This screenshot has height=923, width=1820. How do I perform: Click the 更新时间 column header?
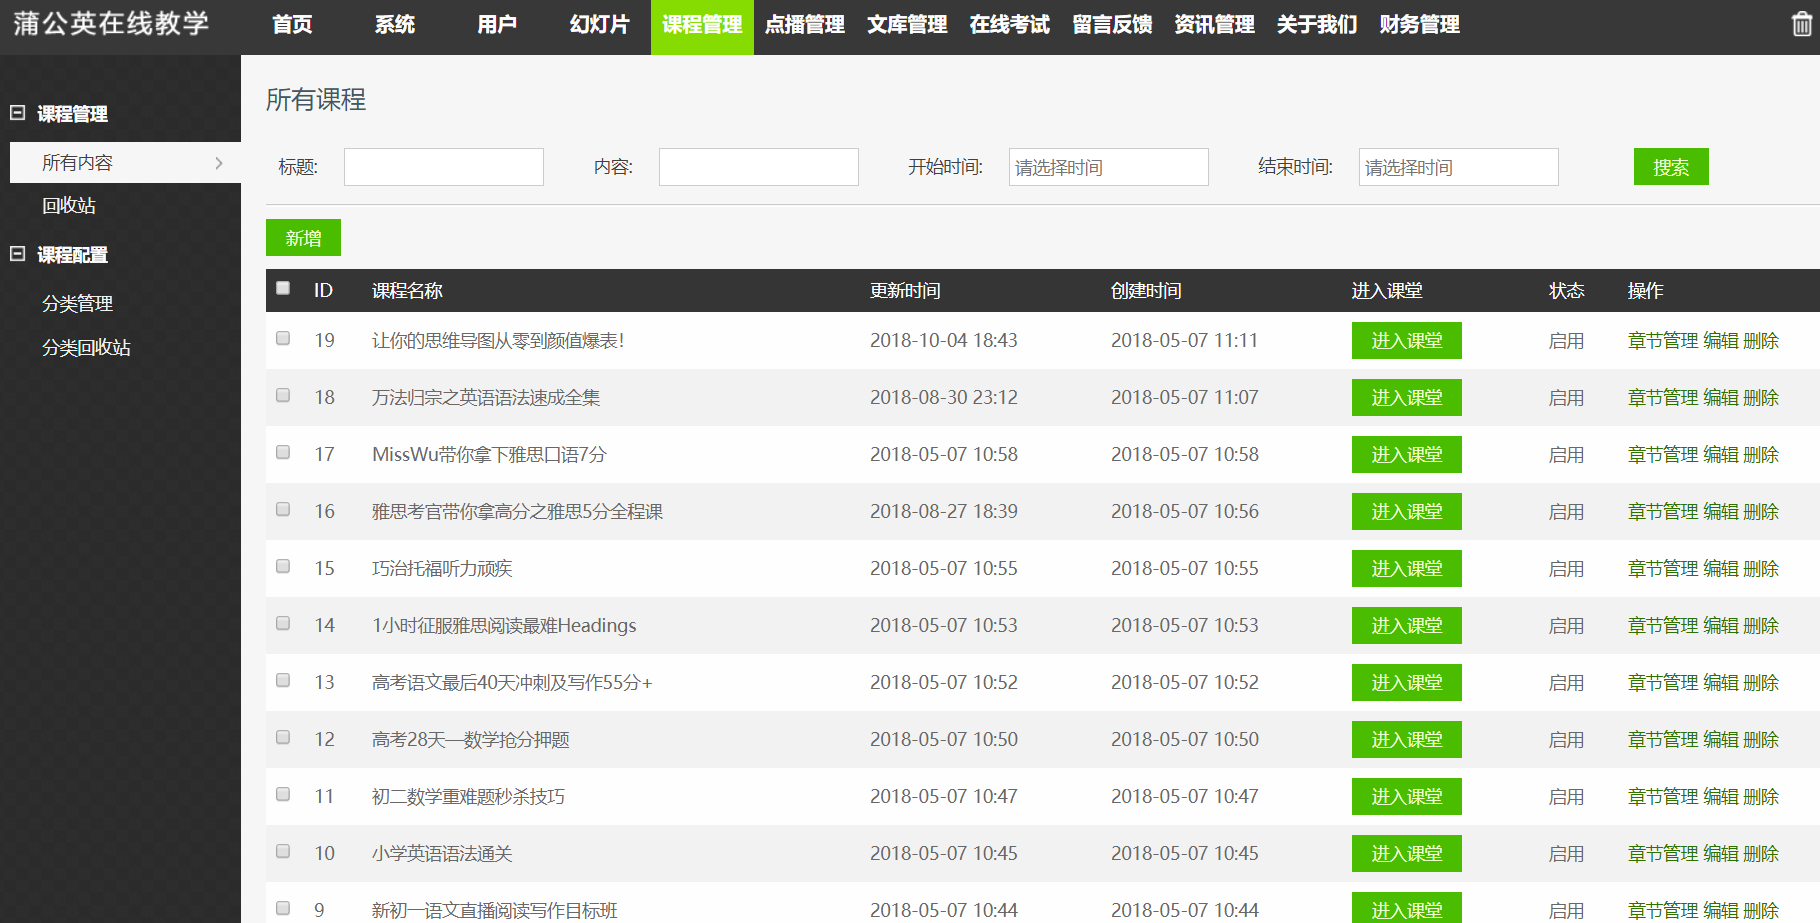[x=905, y=290]
